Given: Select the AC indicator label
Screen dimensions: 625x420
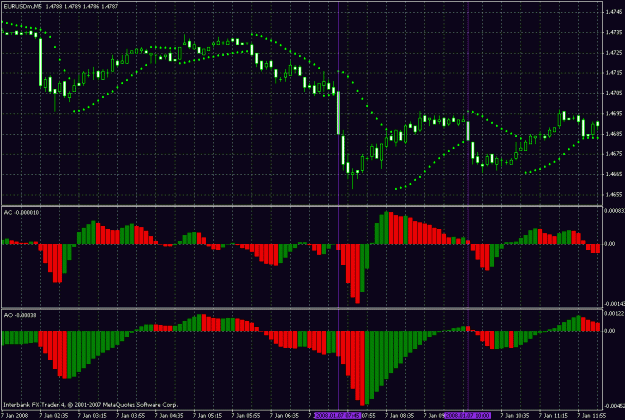Looking at the screenshot, I should (21, 213).
